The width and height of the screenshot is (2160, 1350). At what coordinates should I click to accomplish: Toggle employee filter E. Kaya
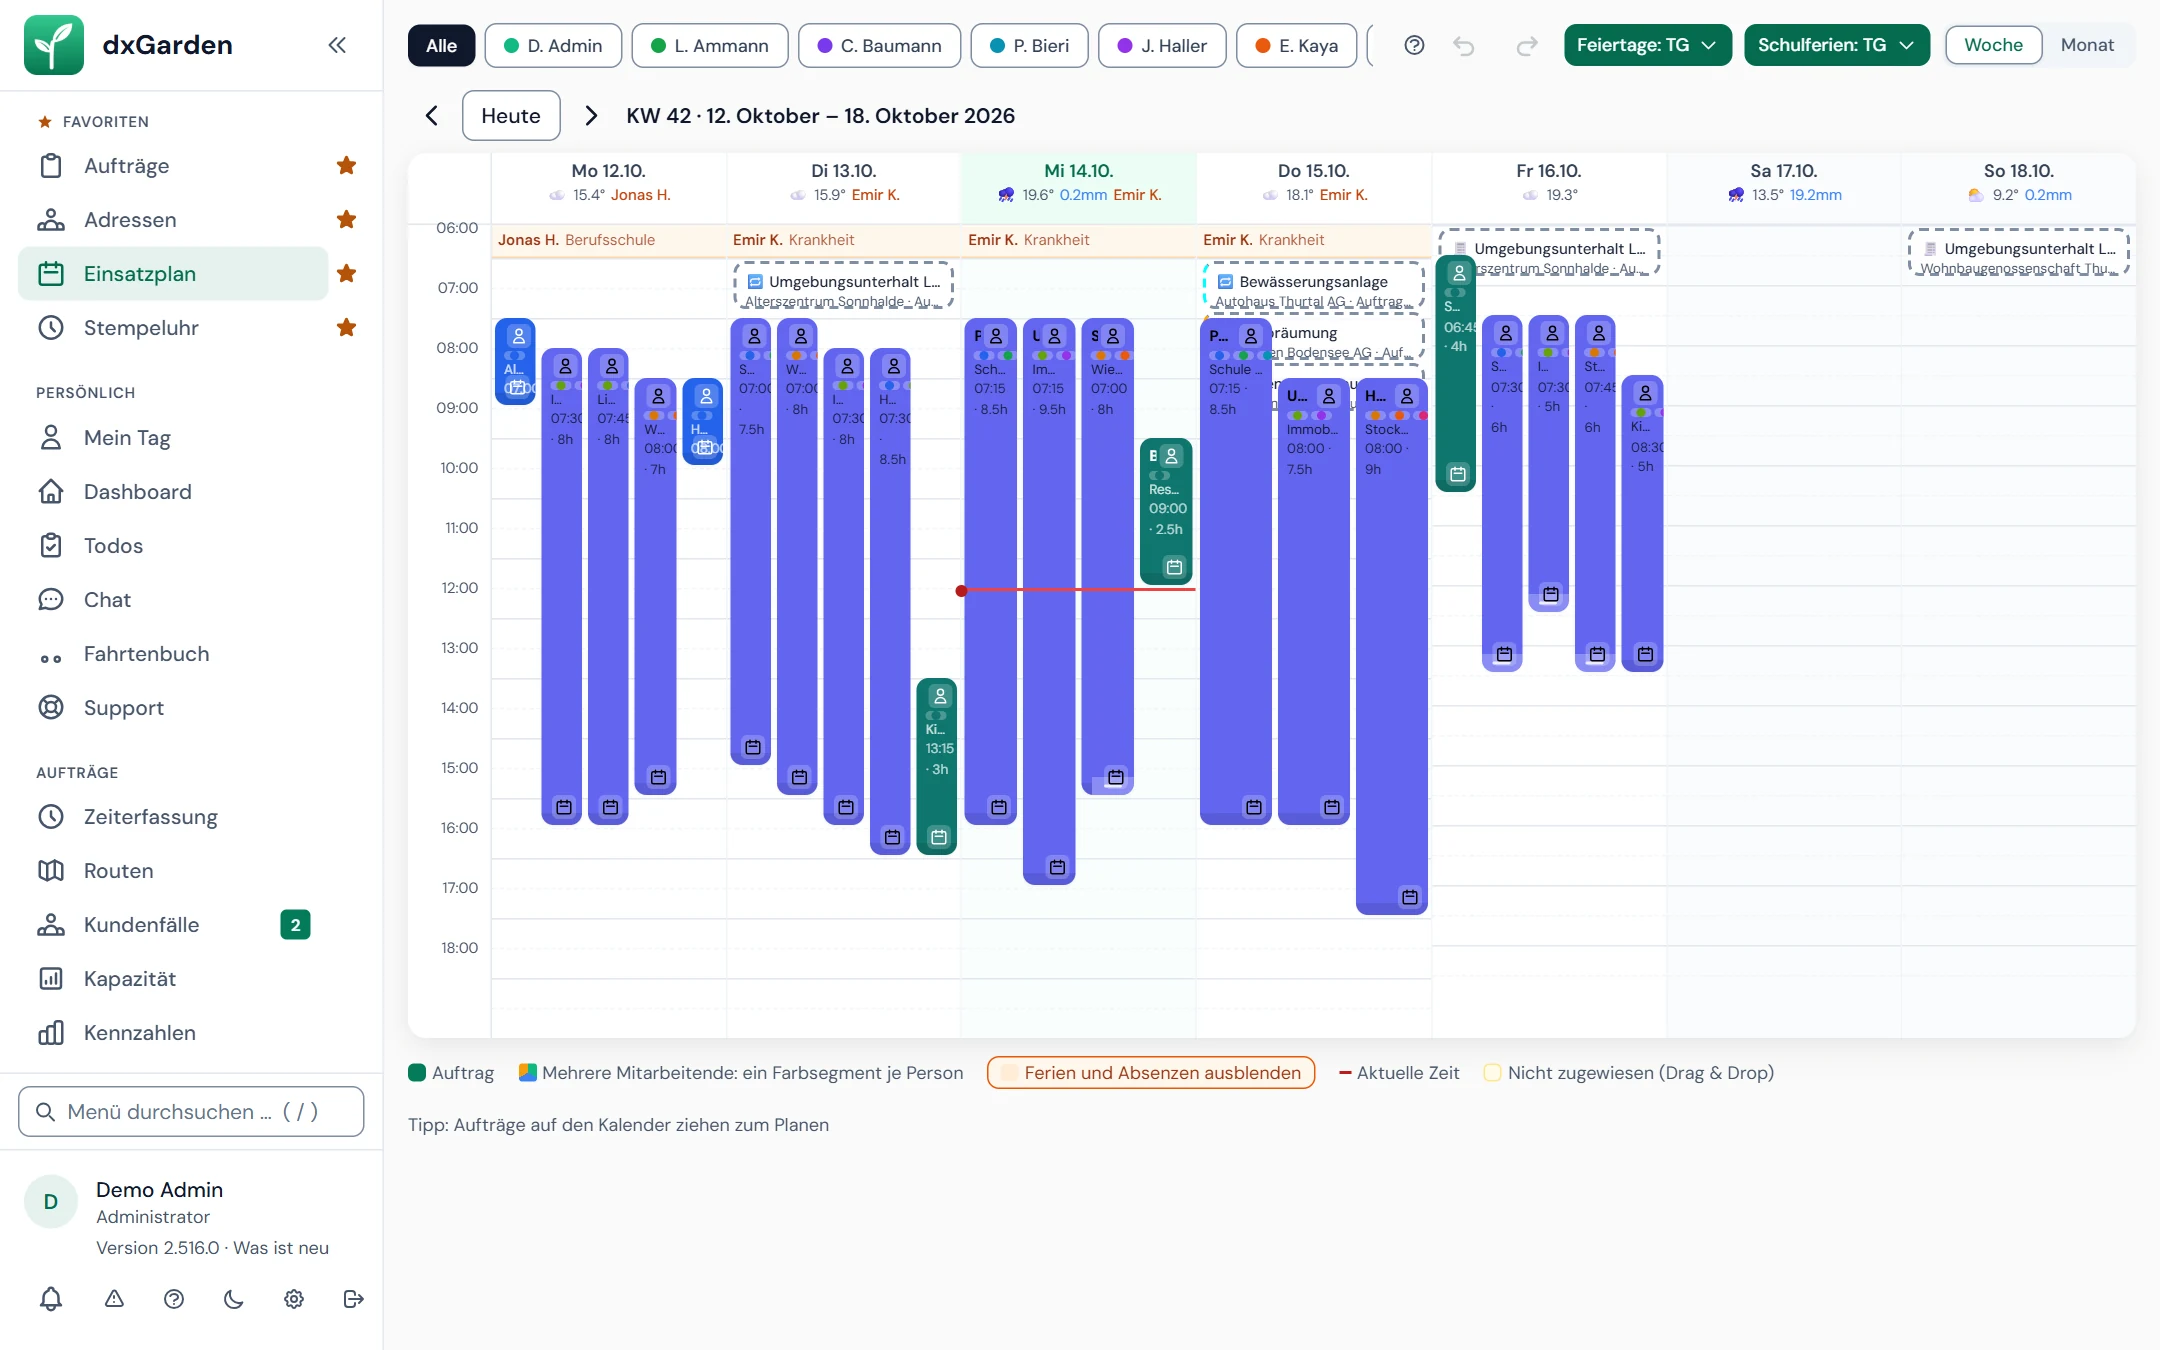tap(1297, 46)
